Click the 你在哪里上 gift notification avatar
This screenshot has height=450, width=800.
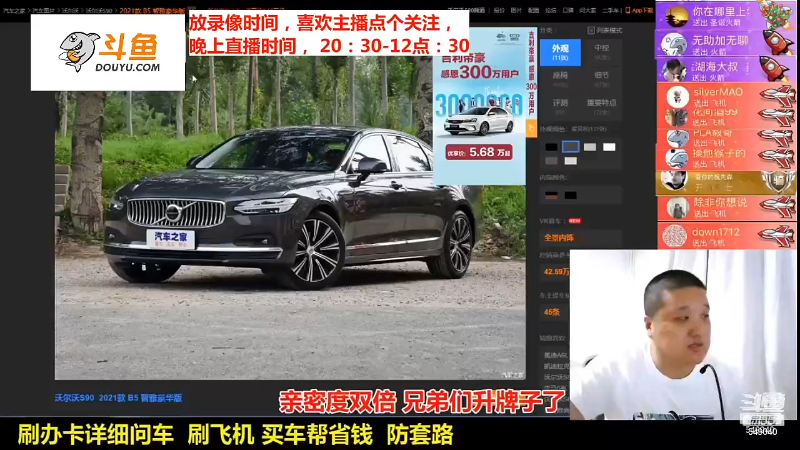click(677, 17)
